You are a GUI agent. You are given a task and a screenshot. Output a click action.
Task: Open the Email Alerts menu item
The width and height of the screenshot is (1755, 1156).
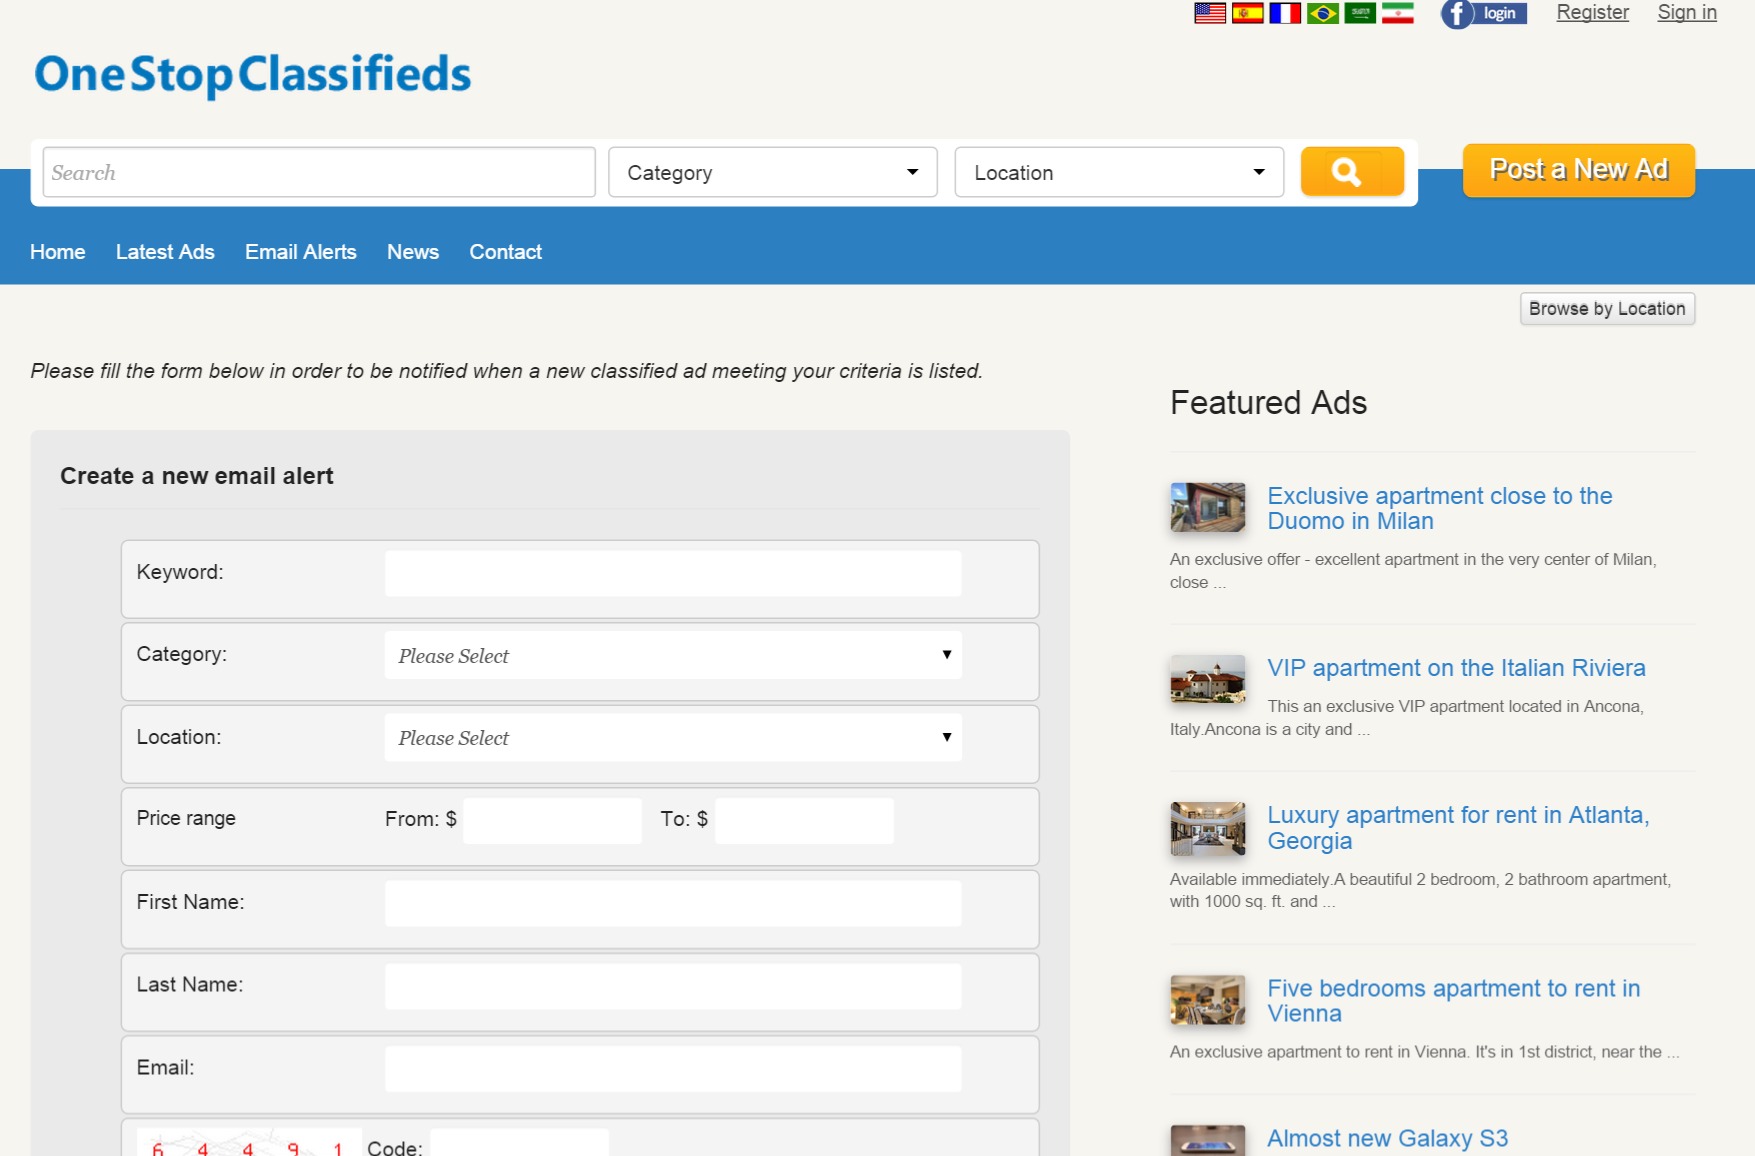pos(300,252)
